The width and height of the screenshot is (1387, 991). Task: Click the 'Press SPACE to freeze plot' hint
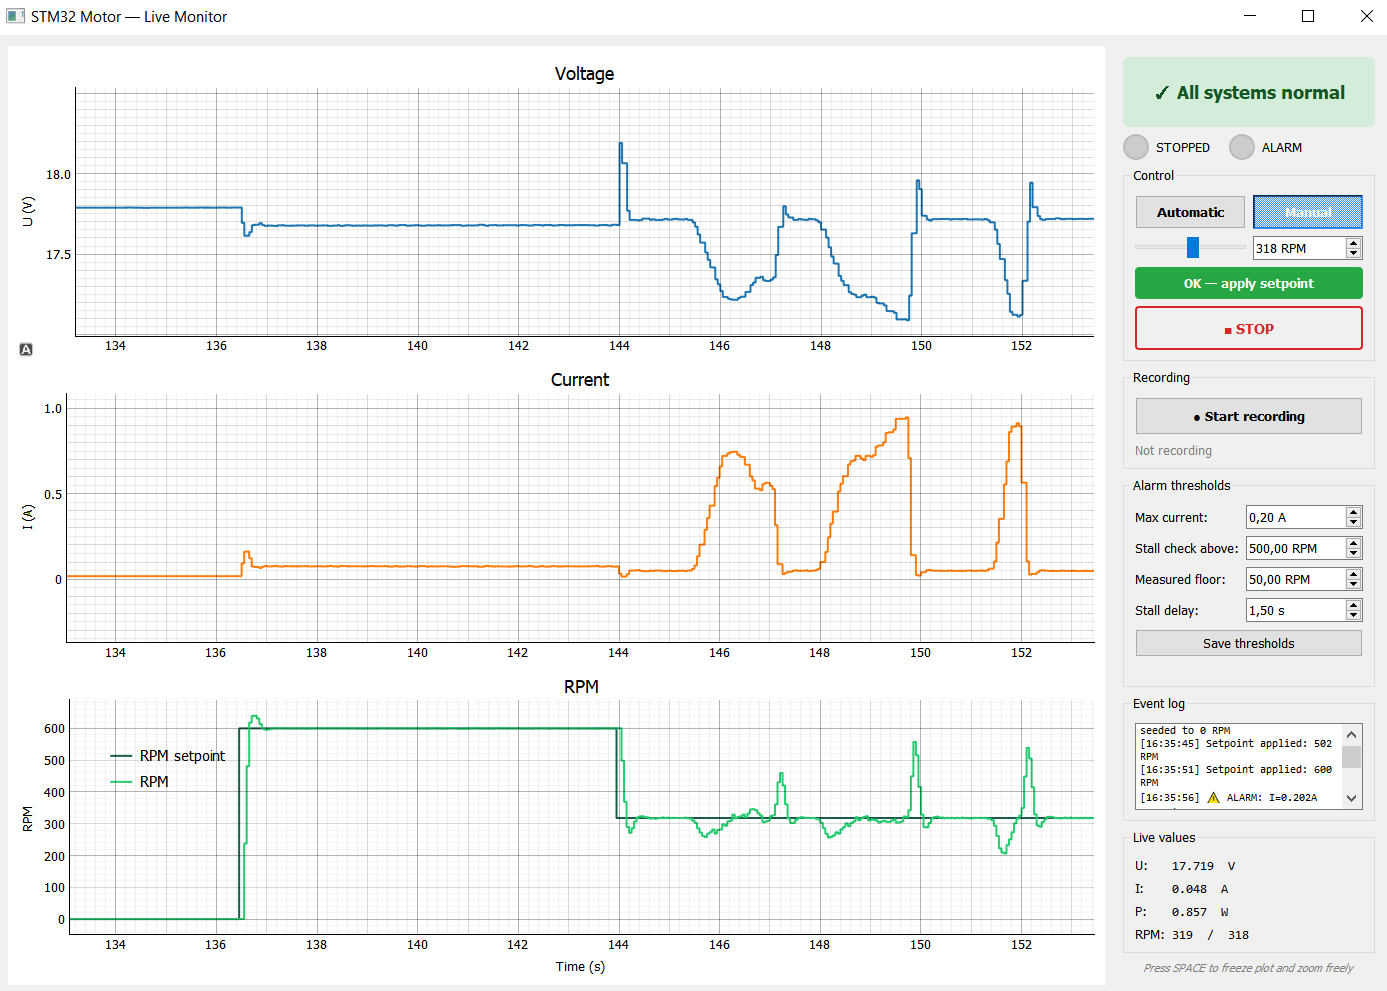pyautogui.click(x=1248, y=968)
